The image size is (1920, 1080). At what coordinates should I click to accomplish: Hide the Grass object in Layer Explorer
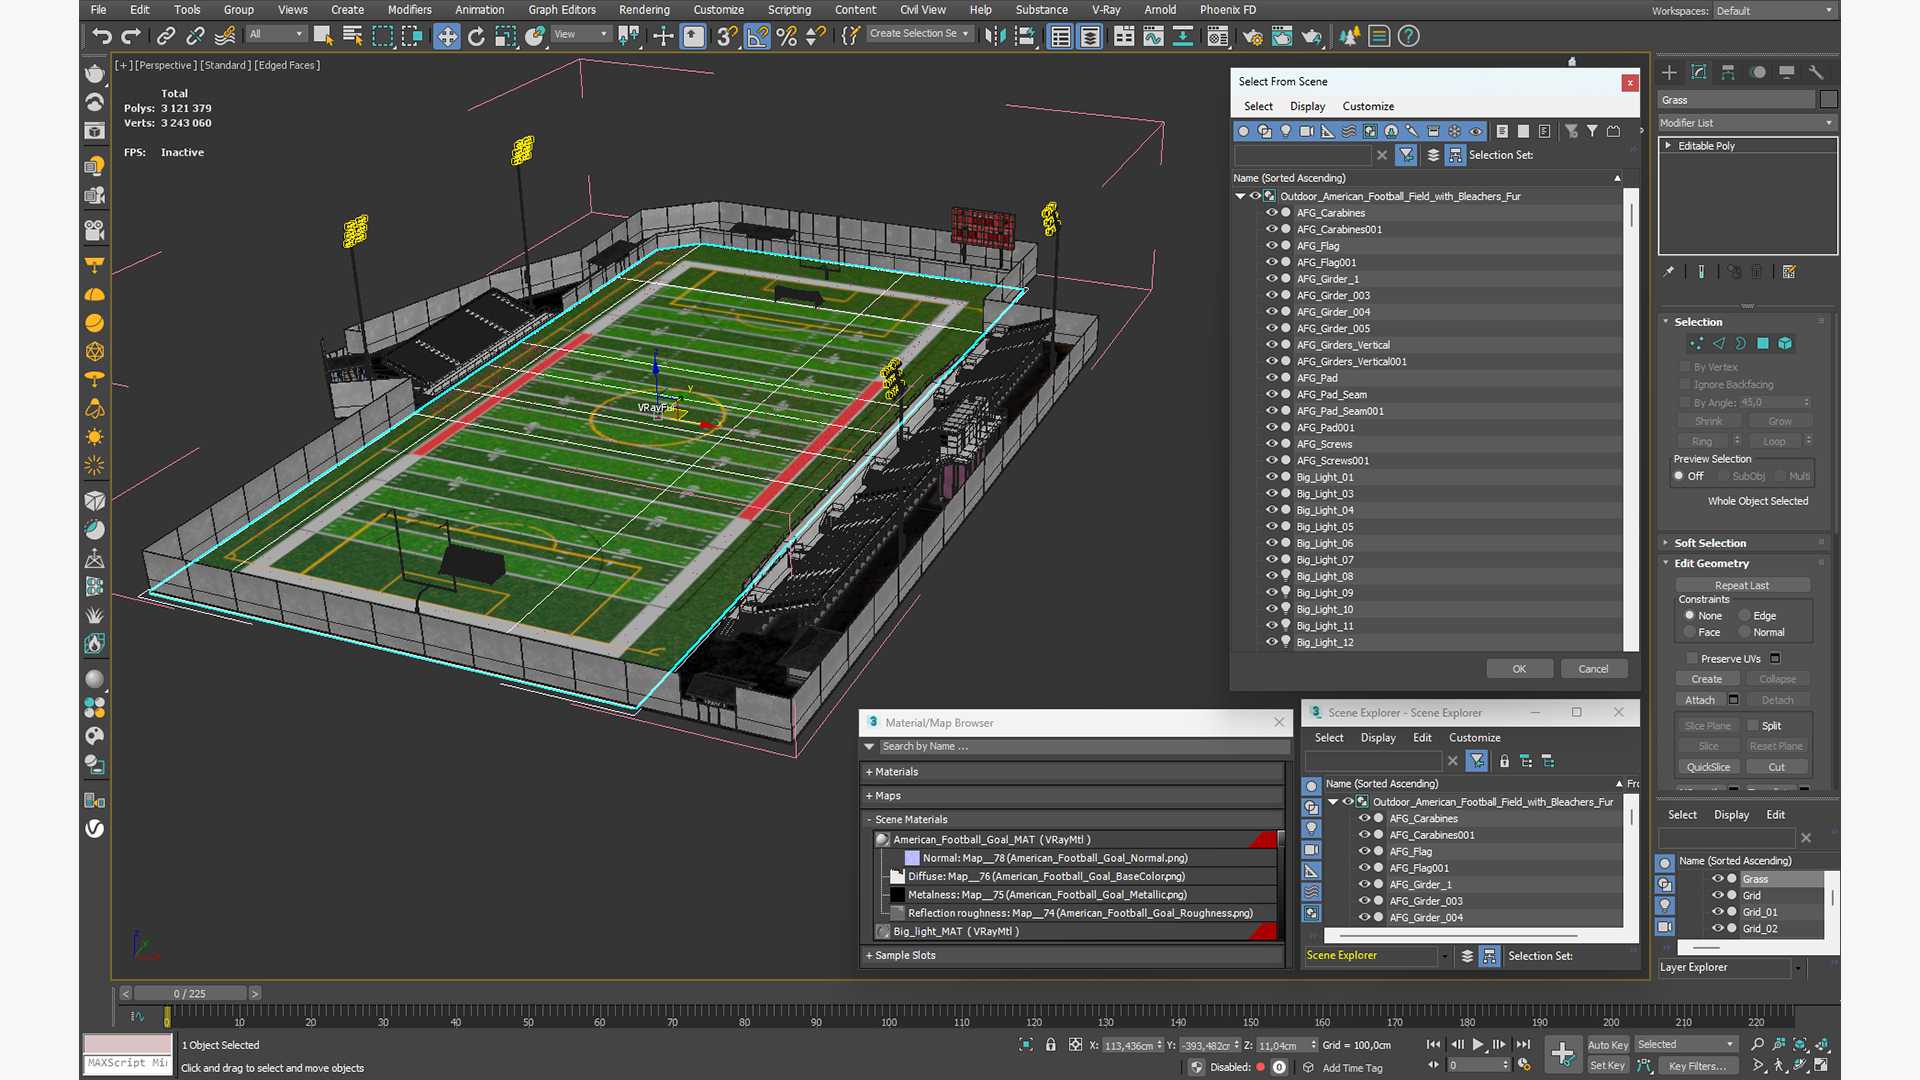pyautogui.click(x=1717, y=879)
